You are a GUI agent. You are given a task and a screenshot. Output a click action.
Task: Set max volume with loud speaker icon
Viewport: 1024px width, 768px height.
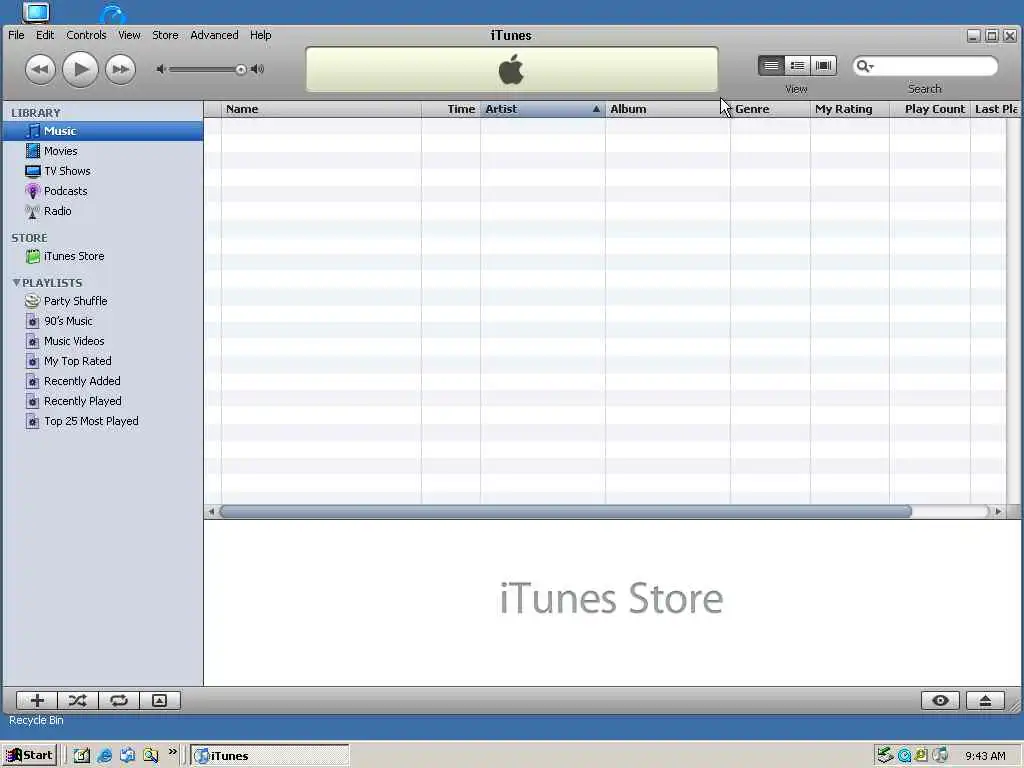coord(258,69)
